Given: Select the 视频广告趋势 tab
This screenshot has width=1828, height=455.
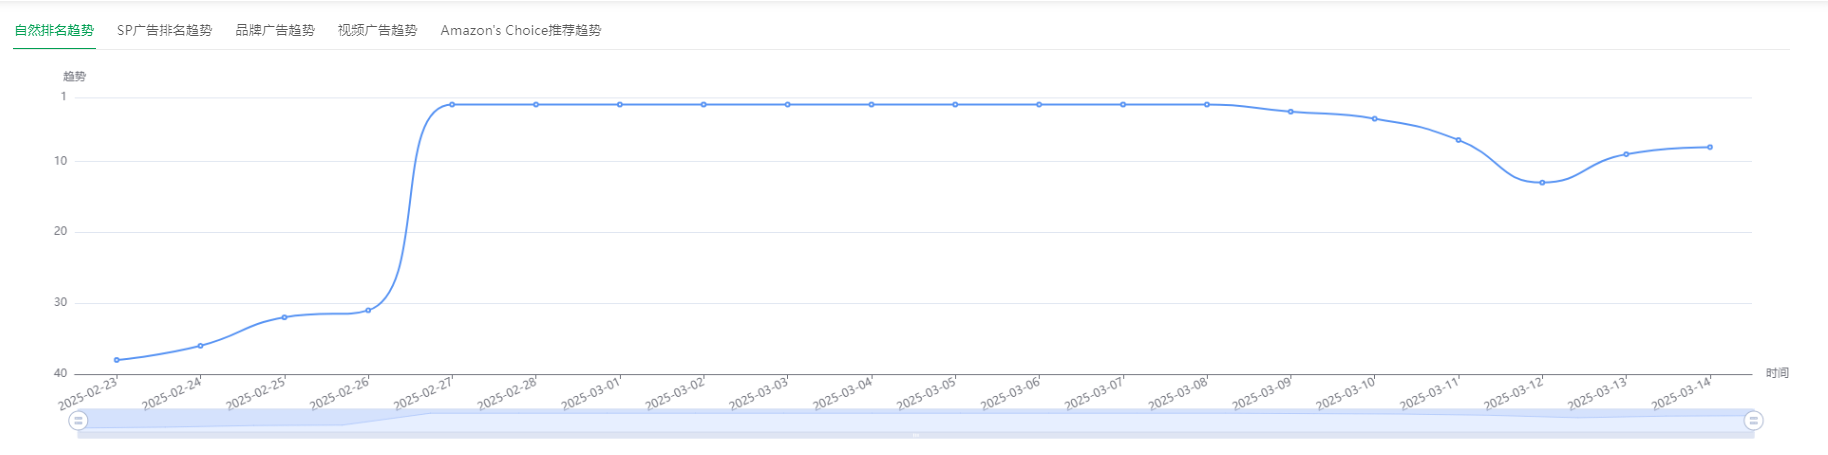Looking at the screenshot, I should [377, 30].
